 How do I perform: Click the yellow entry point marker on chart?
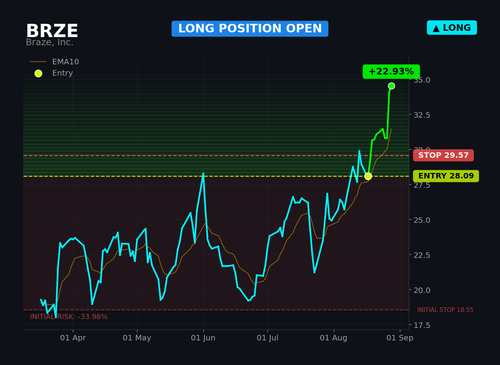[x=368, y=176]
